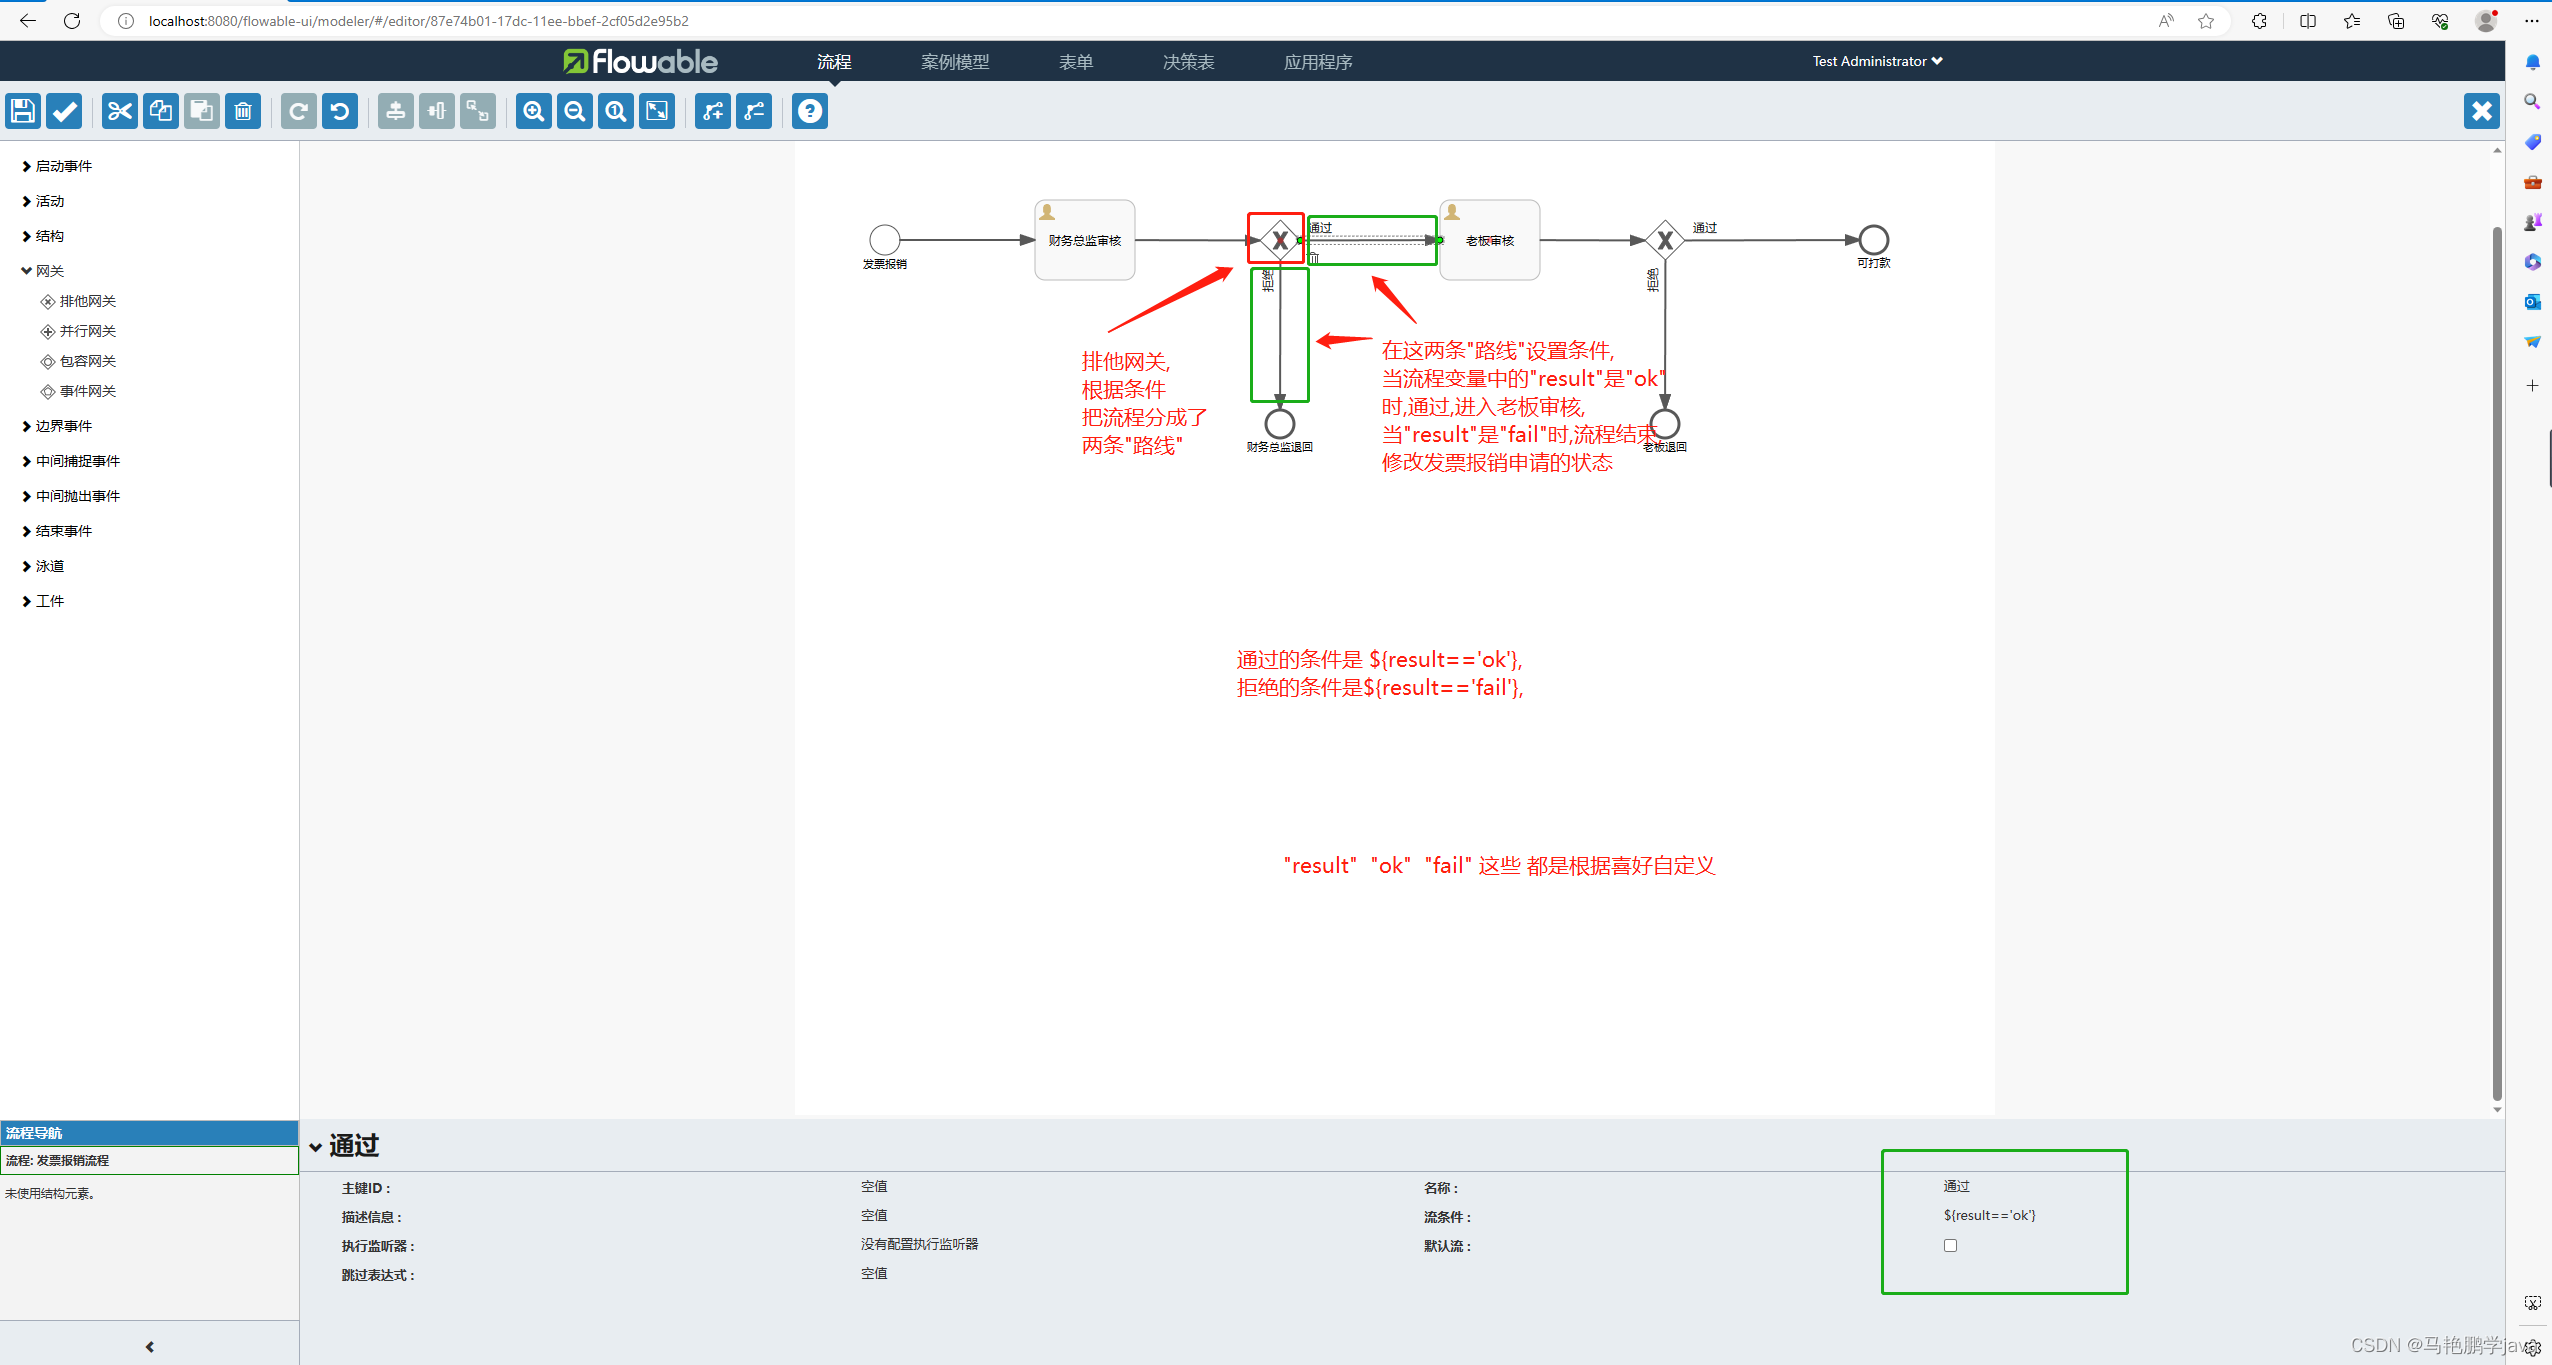Save the model with the floppy disk icon

[23, 111]
